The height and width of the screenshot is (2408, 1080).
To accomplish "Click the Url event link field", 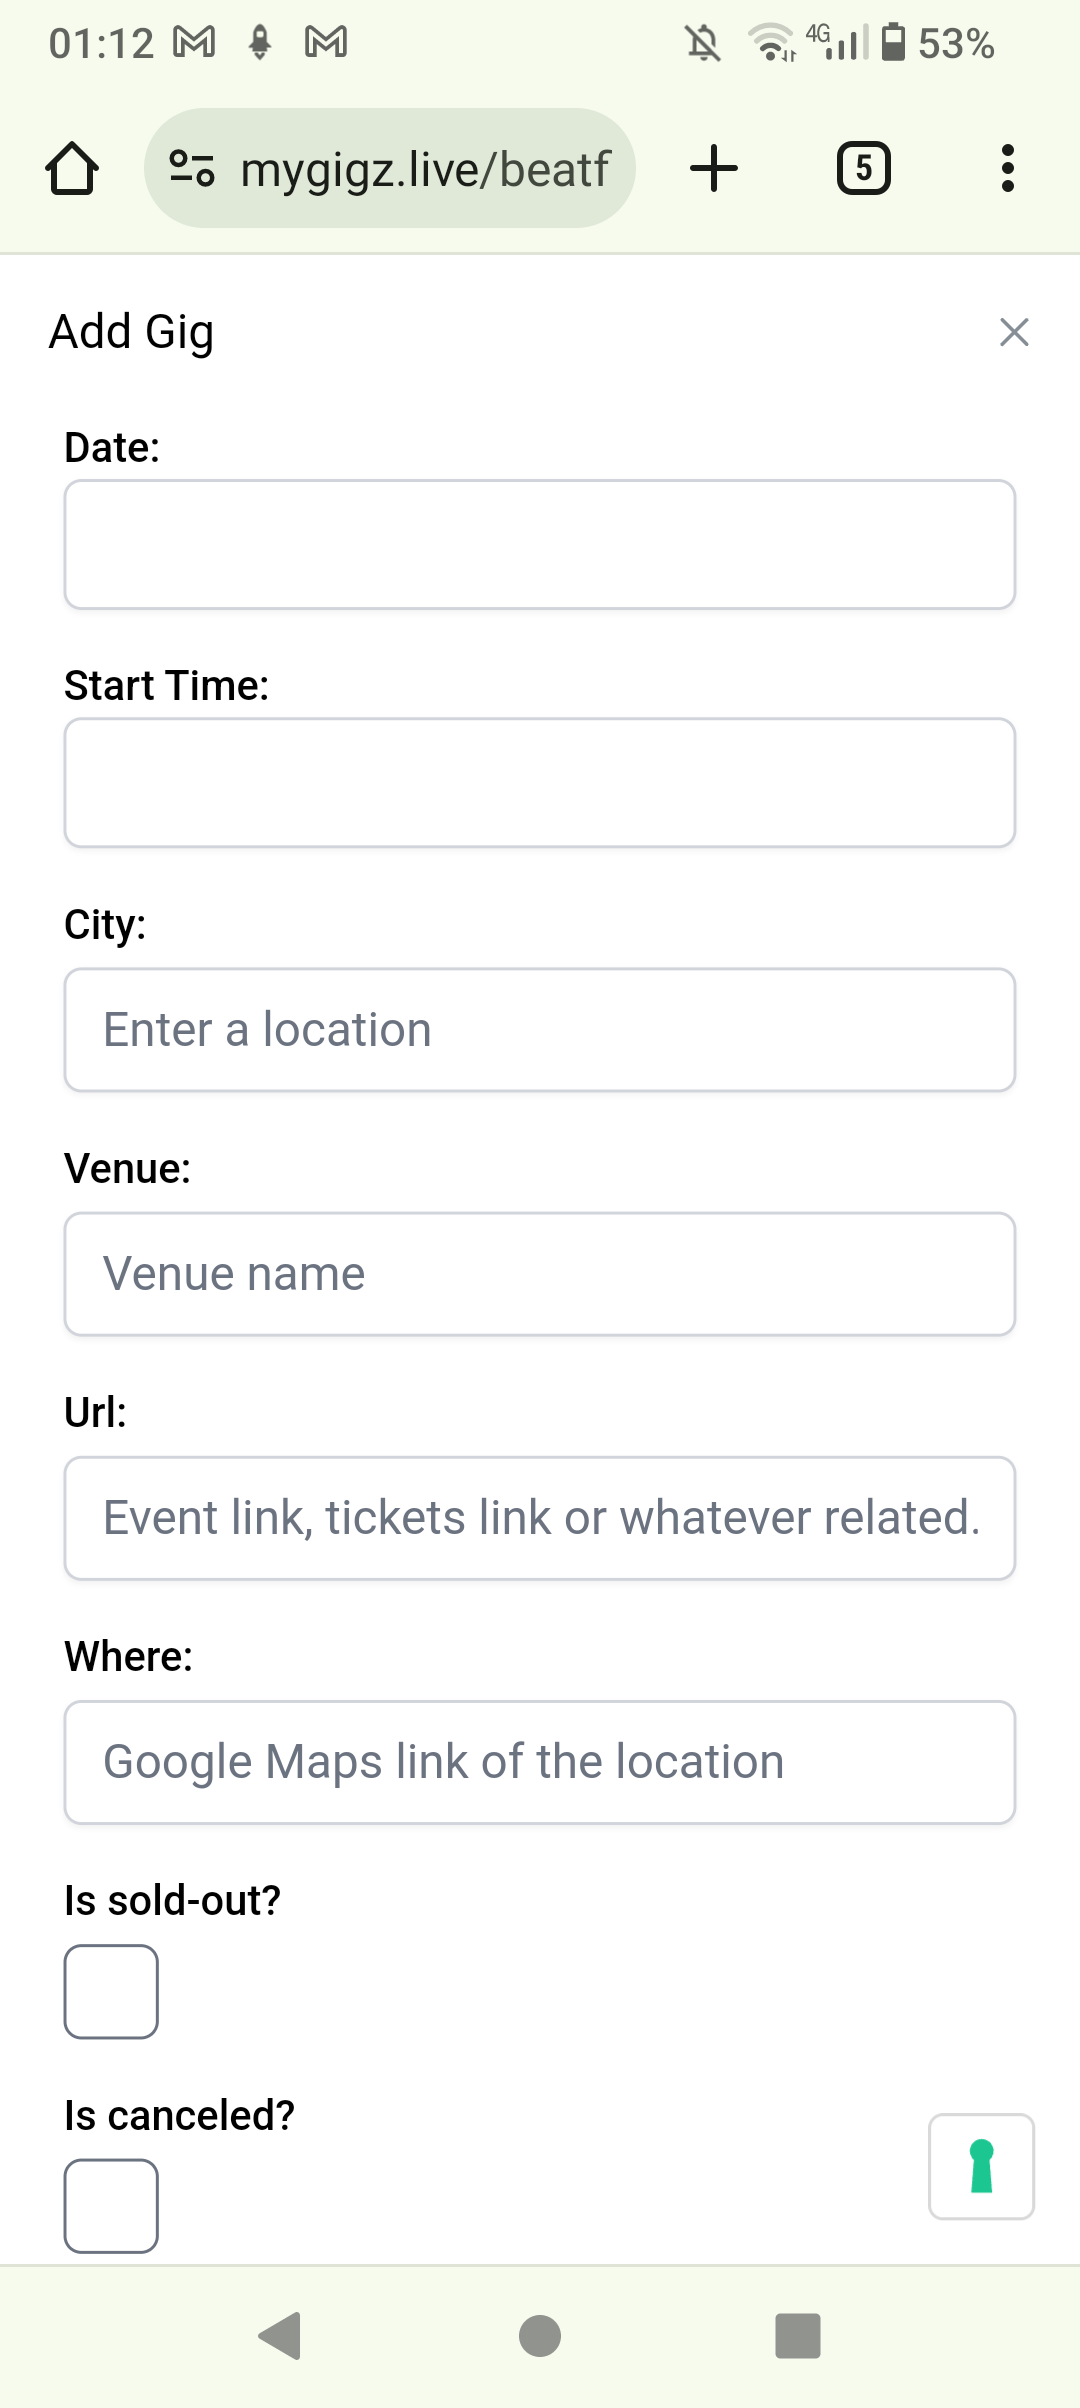I will (540, 1517).
